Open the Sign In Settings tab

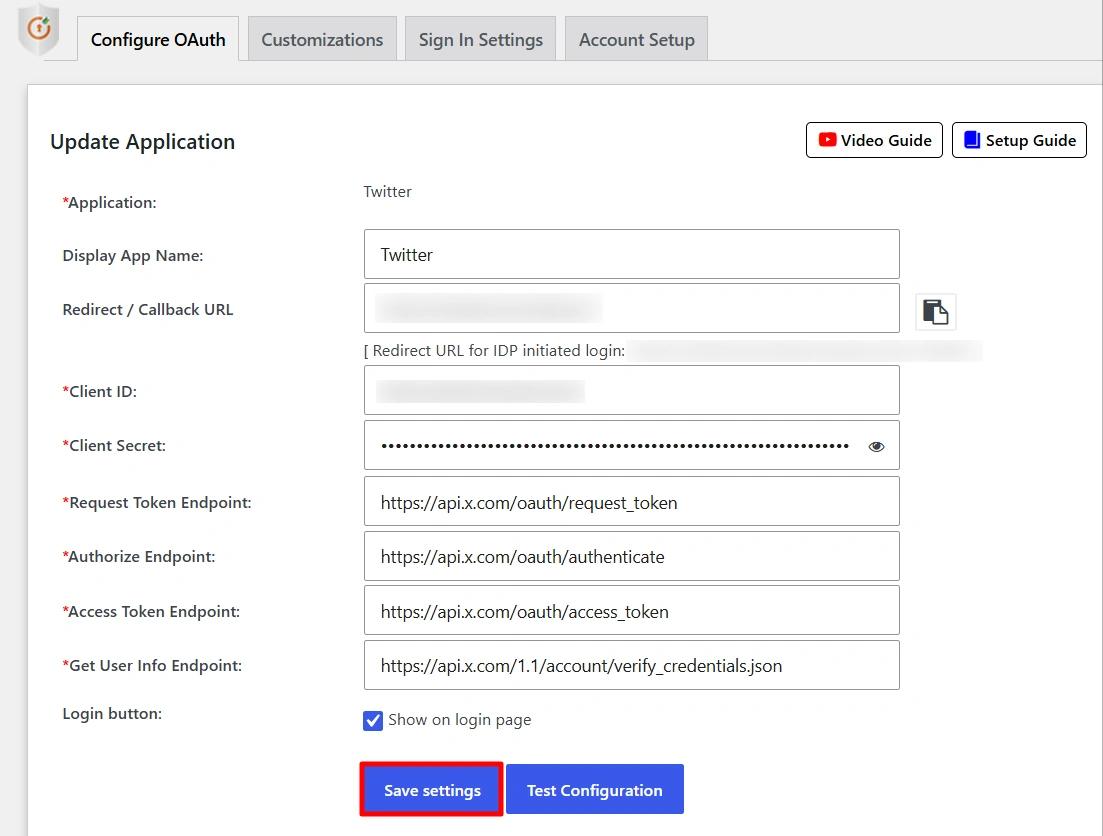pyautogui.click(x=480, y=39)
